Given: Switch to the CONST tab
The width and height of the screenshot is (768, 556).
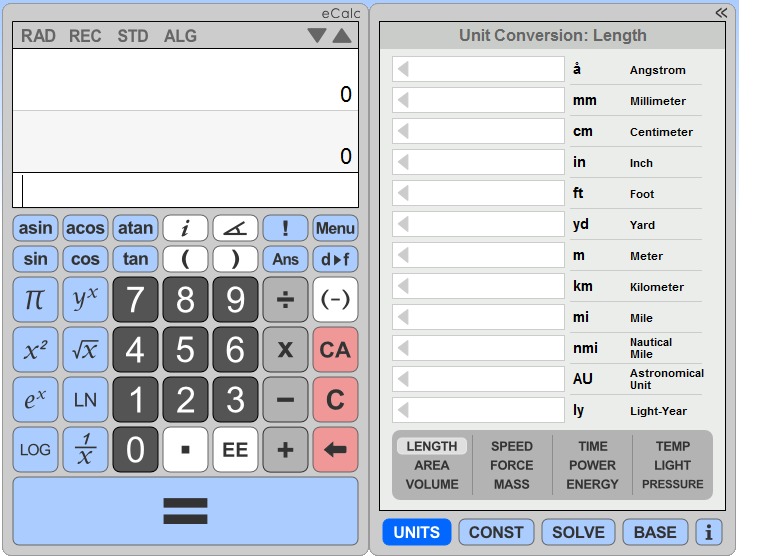Looking at the screenshot, I should [x=496, y=532].
